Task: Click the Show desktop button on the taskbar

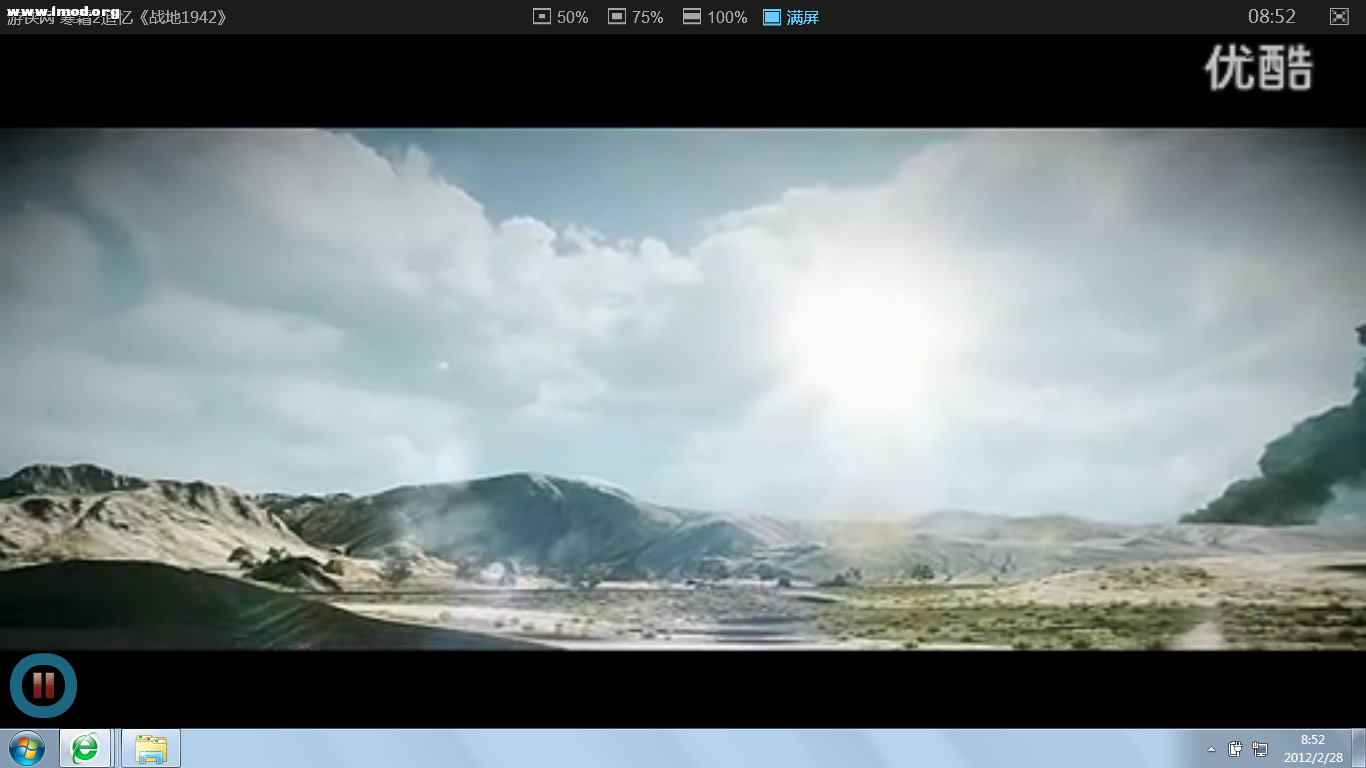Action: (1358, 748)
